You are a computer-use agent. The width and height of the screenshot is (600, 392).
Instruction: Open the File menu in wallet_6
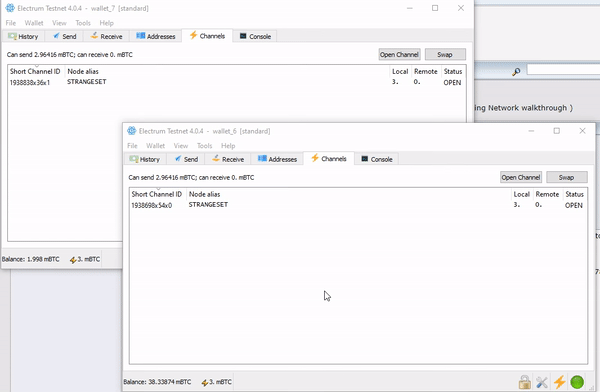(x=132, y=146)
